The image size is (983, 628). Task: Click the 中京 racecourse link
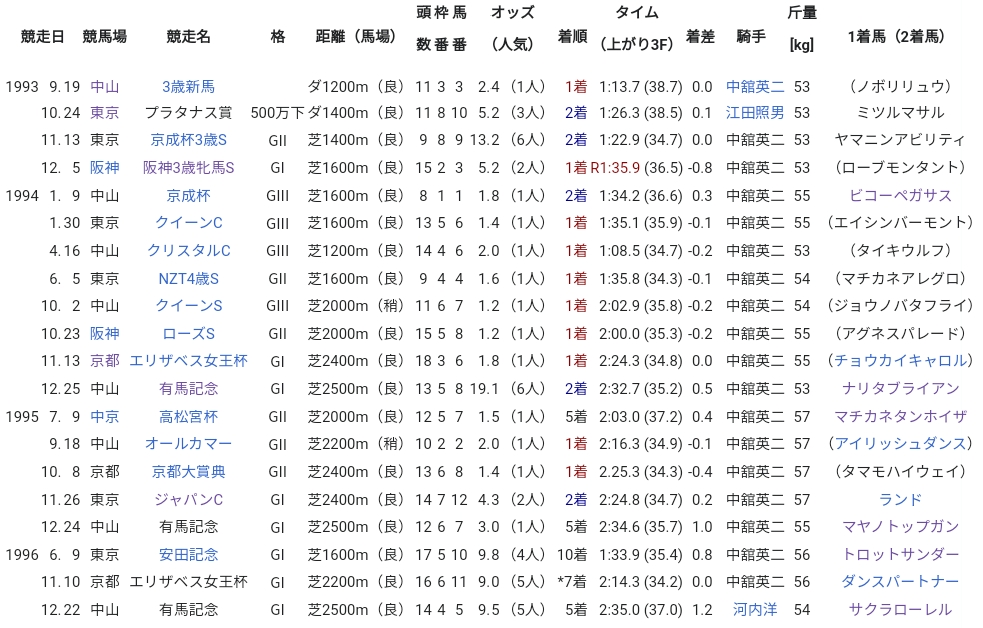(104, 416)
